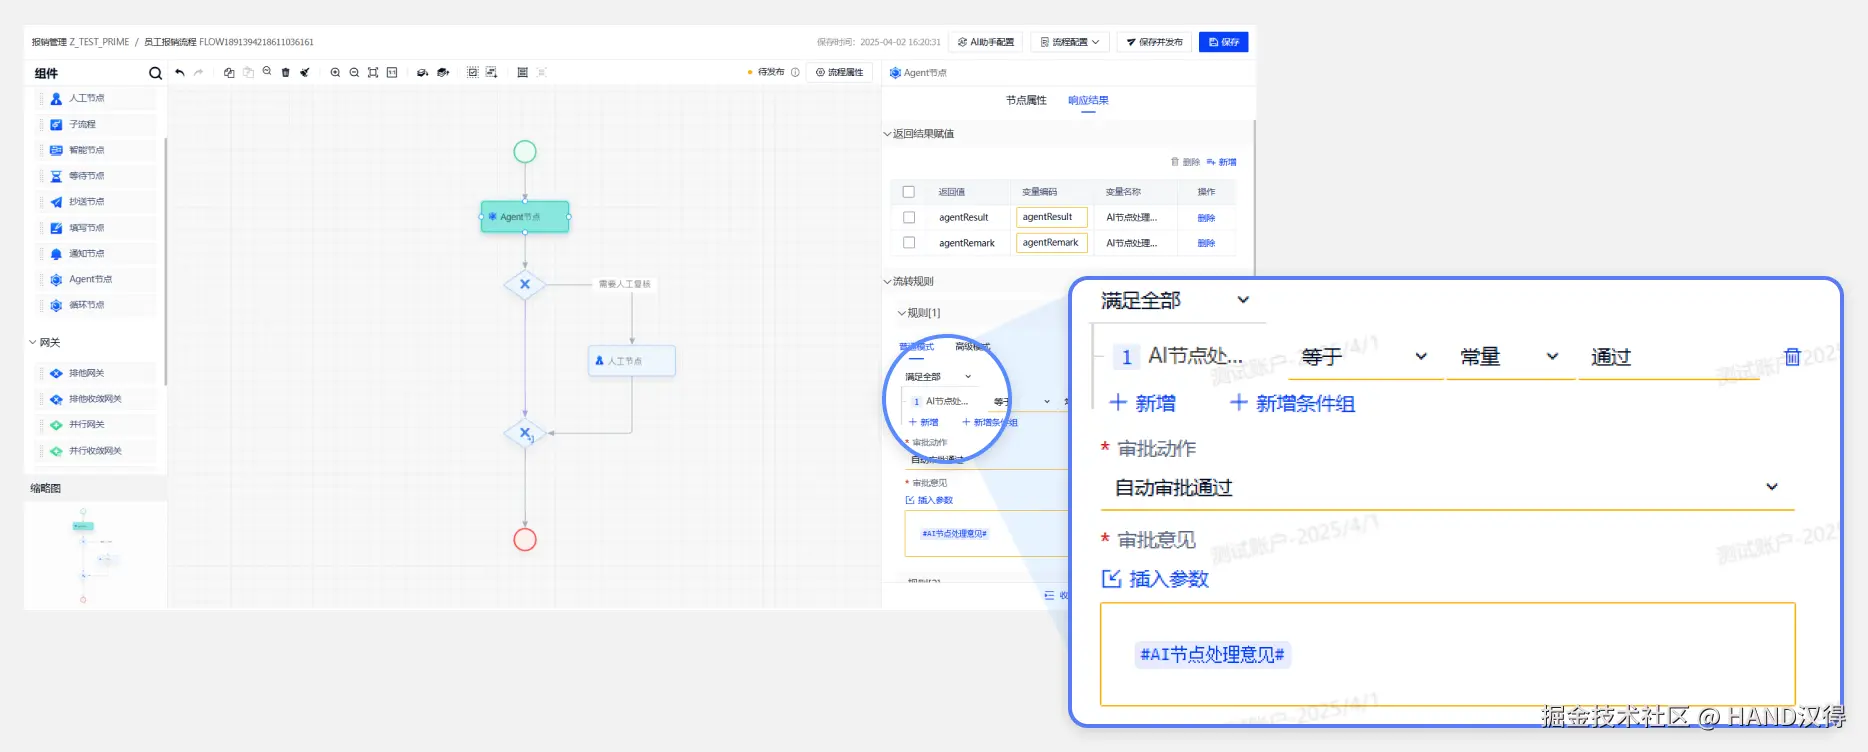
Task: Collapse the 规则[1] rule
Action: (x=901, y=313)
